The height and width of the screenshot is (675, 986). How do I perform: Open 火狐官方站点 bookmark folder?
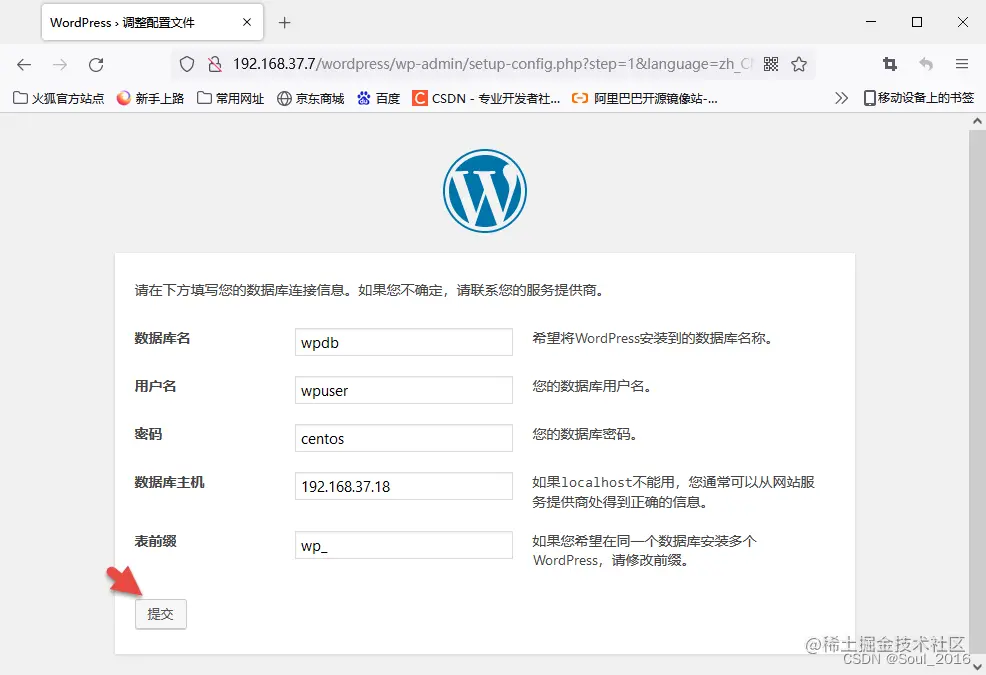pos(58,98)
